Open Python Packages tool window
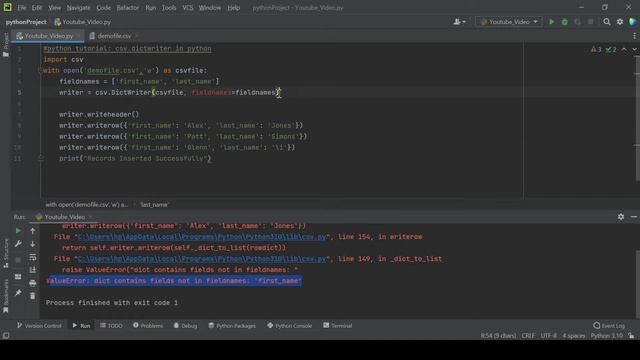Screen dimensions: 640x360 coord(232,326)
